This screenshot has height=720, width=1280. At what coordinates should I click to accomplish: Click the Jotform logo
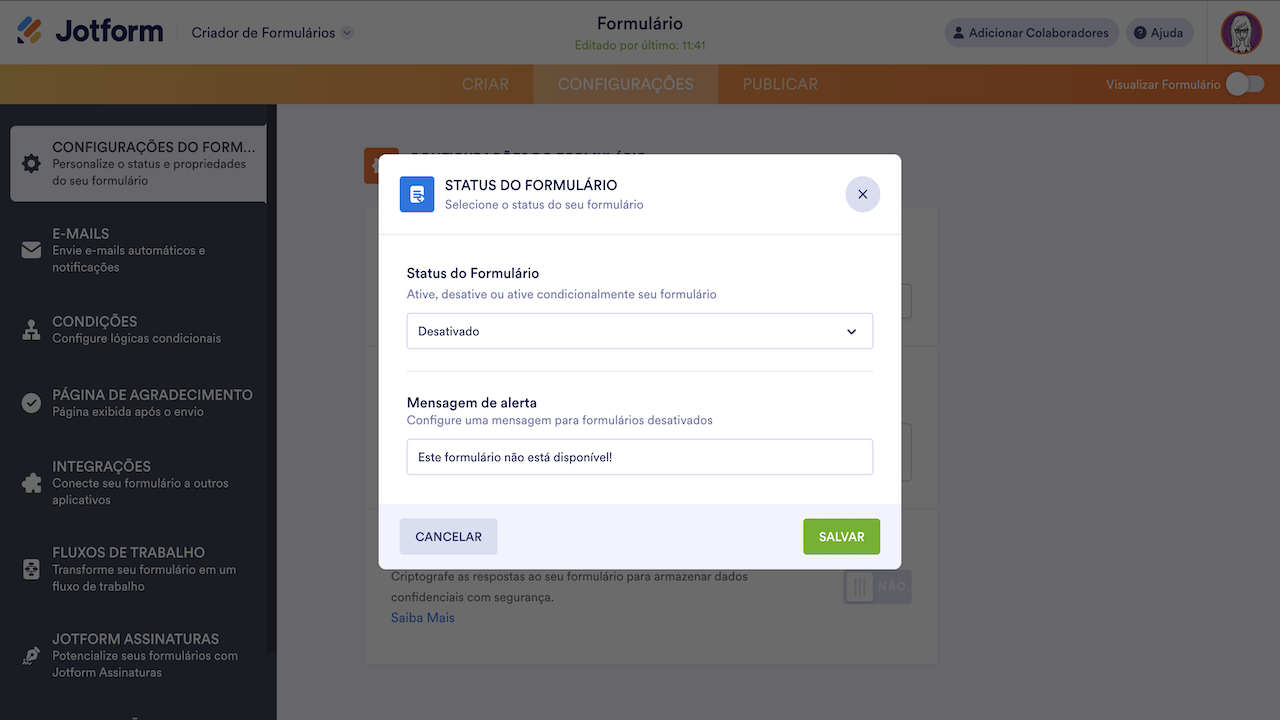click(90, 31)
